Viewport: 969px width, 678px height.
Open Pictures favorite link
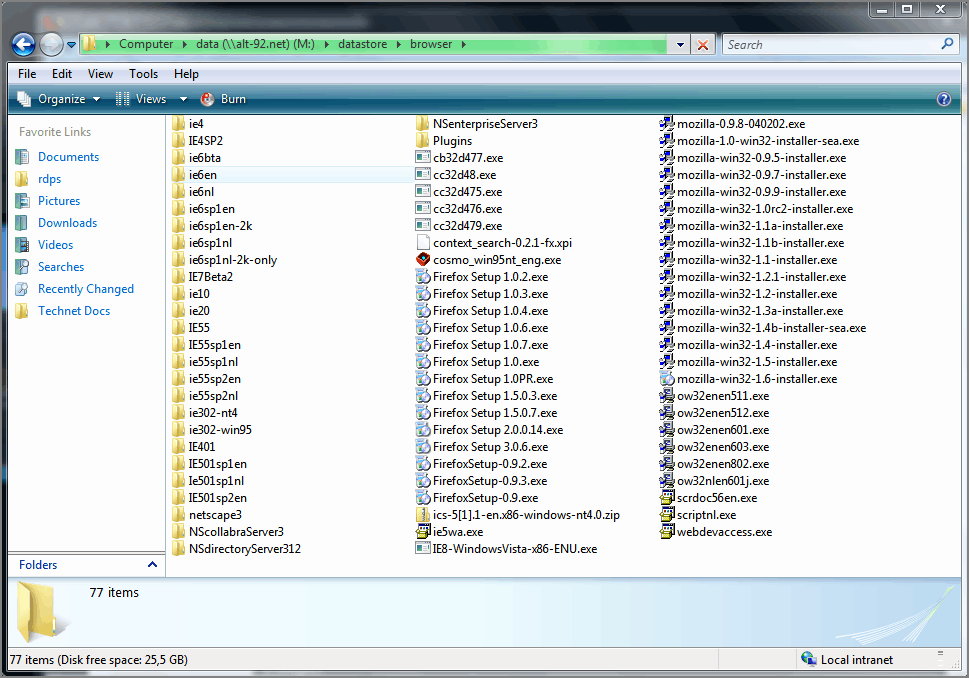[59, 201]
